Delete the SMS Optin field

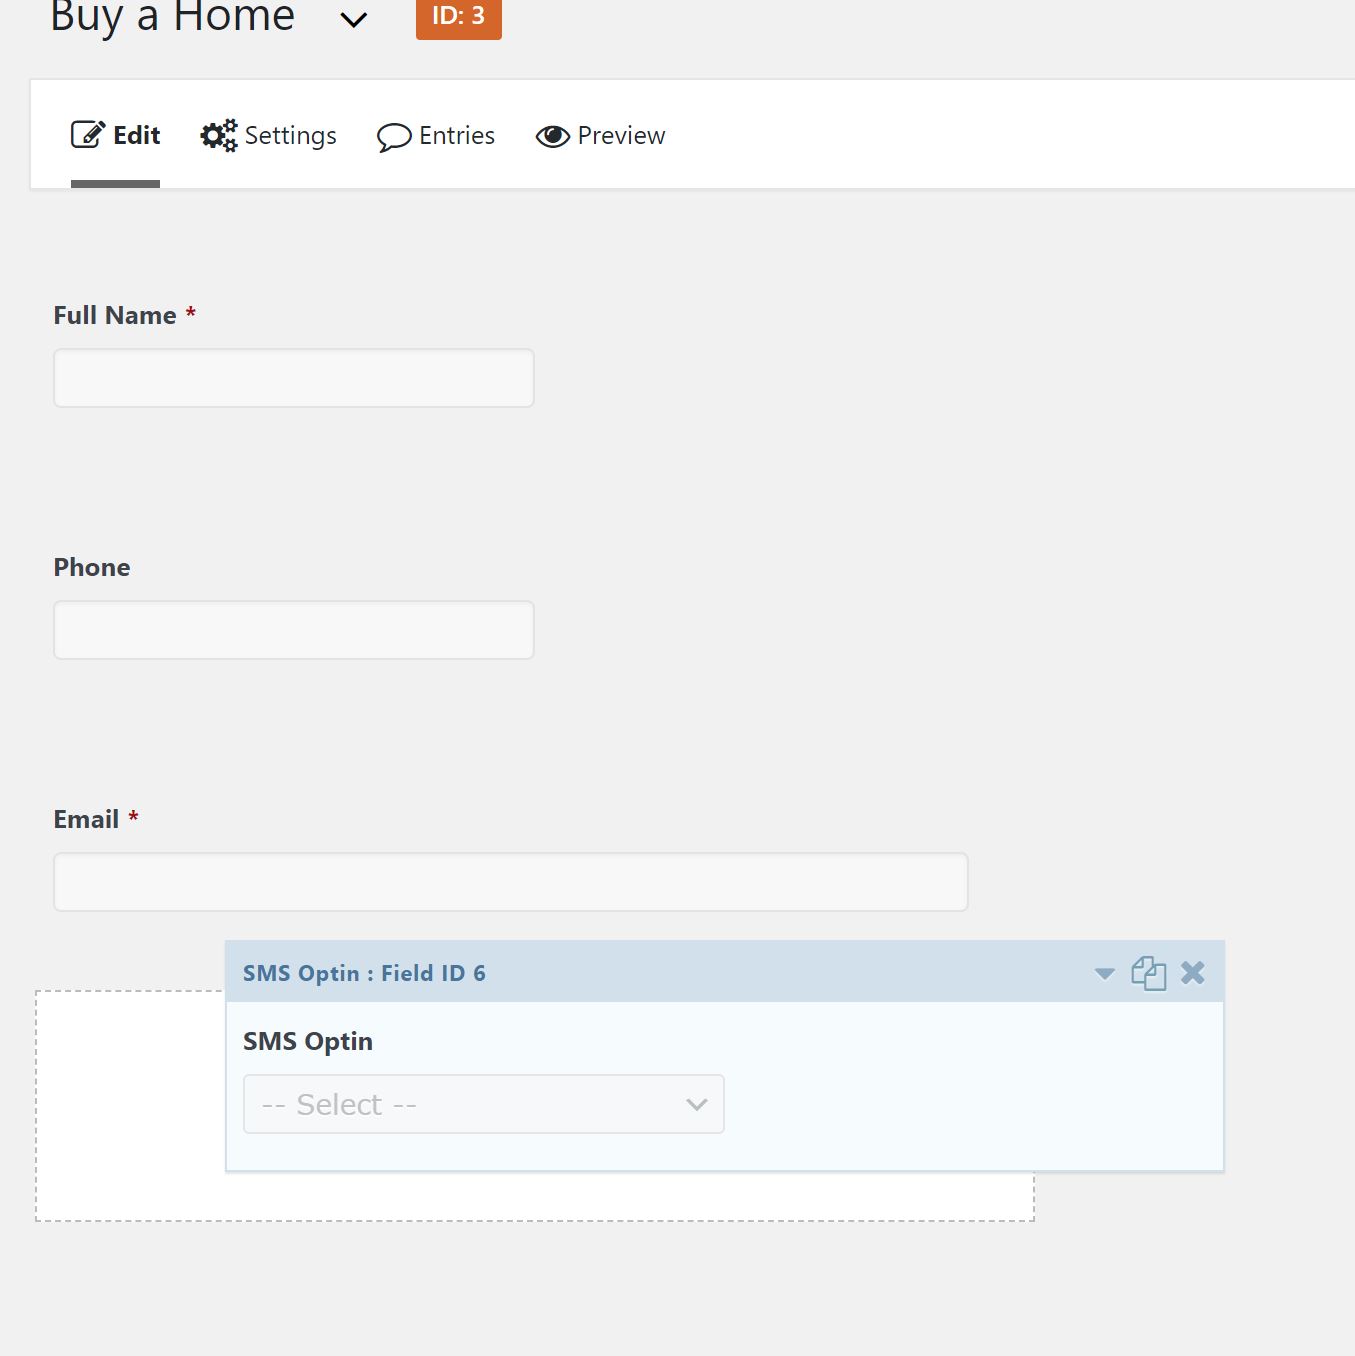(x=1192, y=973)
